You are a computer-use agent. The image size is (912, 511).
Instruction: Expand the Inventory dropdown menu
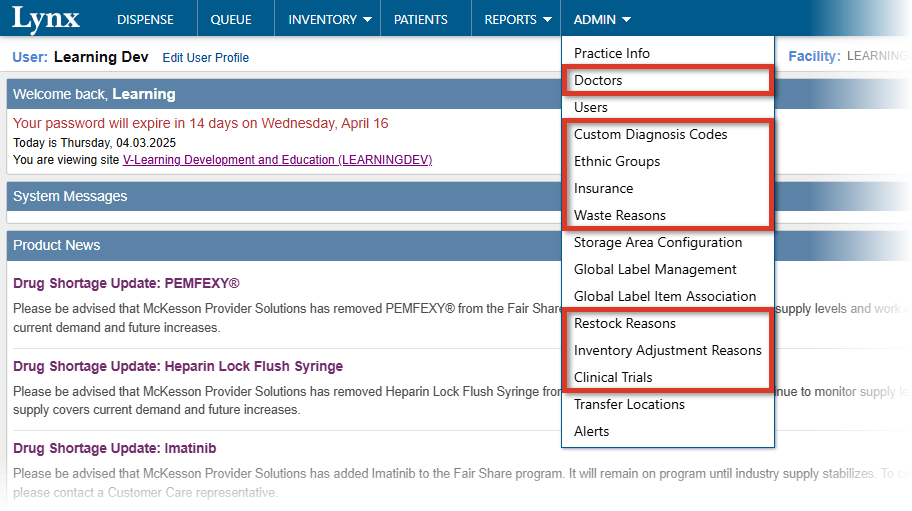tap(329, 20)
